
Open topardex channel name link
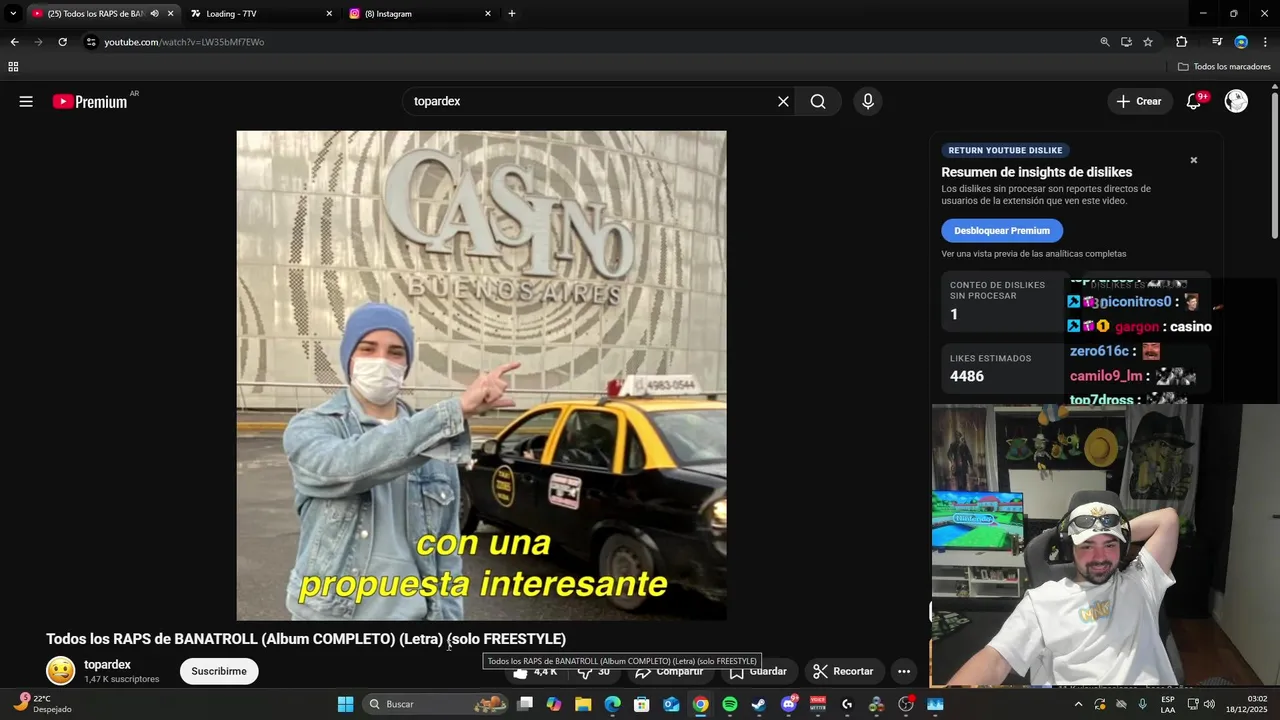click(x=107, y=665)
